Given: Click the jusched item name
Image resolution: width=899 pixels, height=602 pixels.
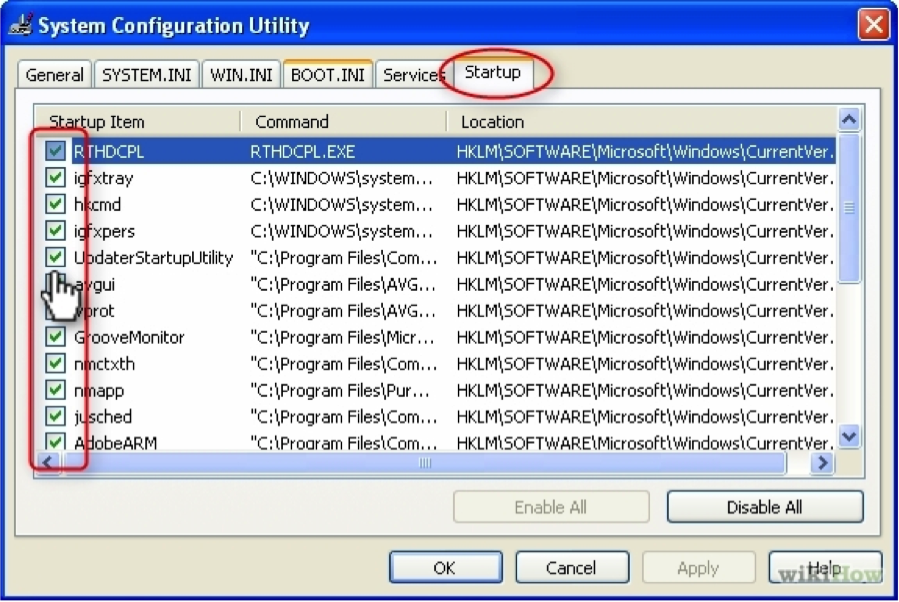Looking at the screenshot, I should tap(103, 416).
